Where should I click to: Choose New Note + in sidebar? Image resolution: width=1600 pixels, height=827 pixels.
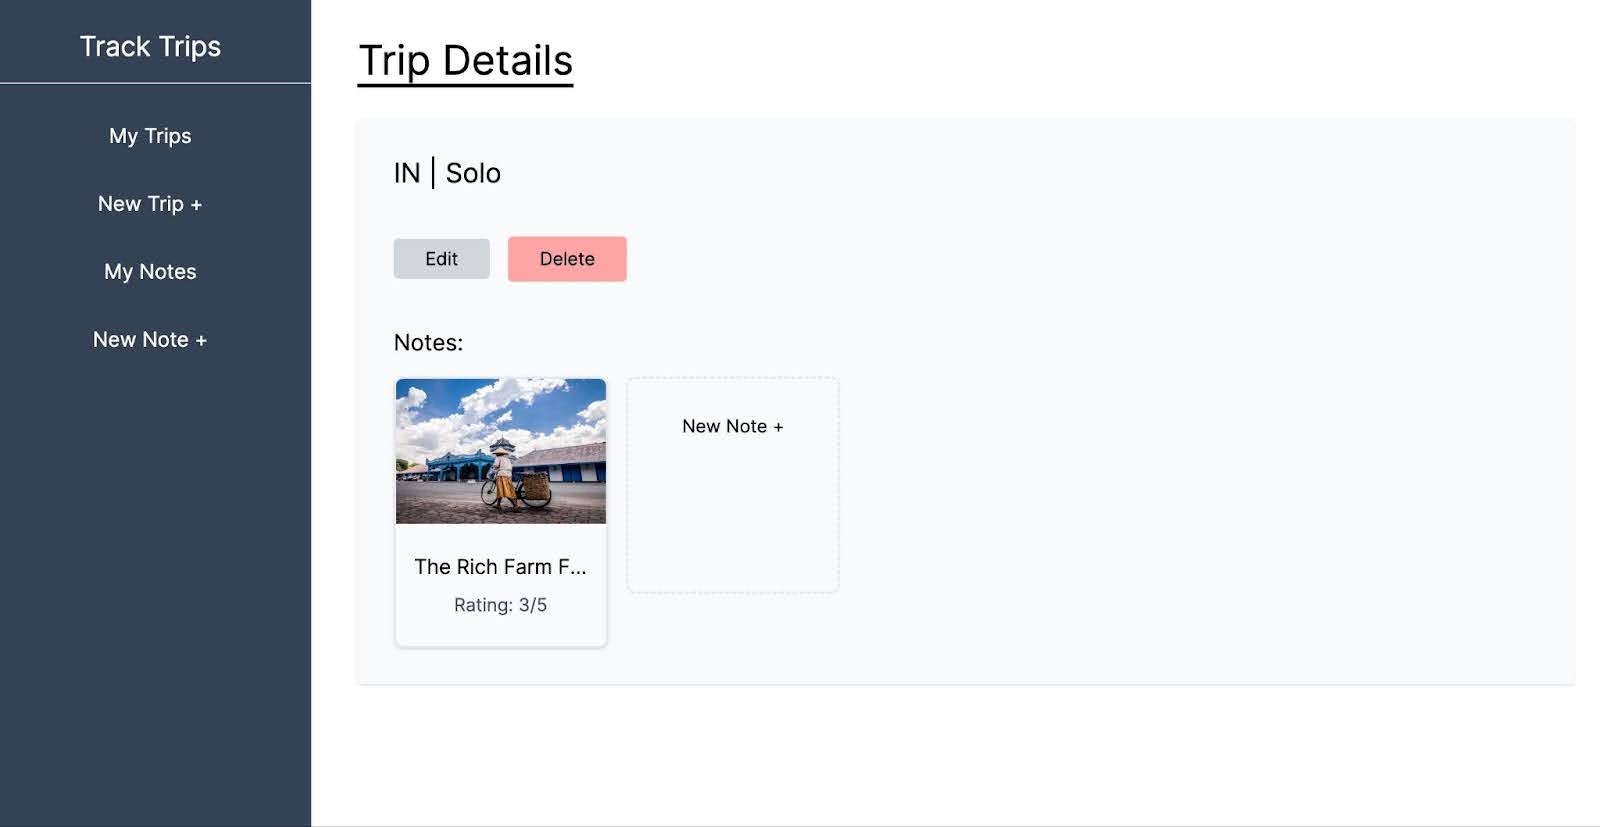pyautogui.click(x=150, y=340)
